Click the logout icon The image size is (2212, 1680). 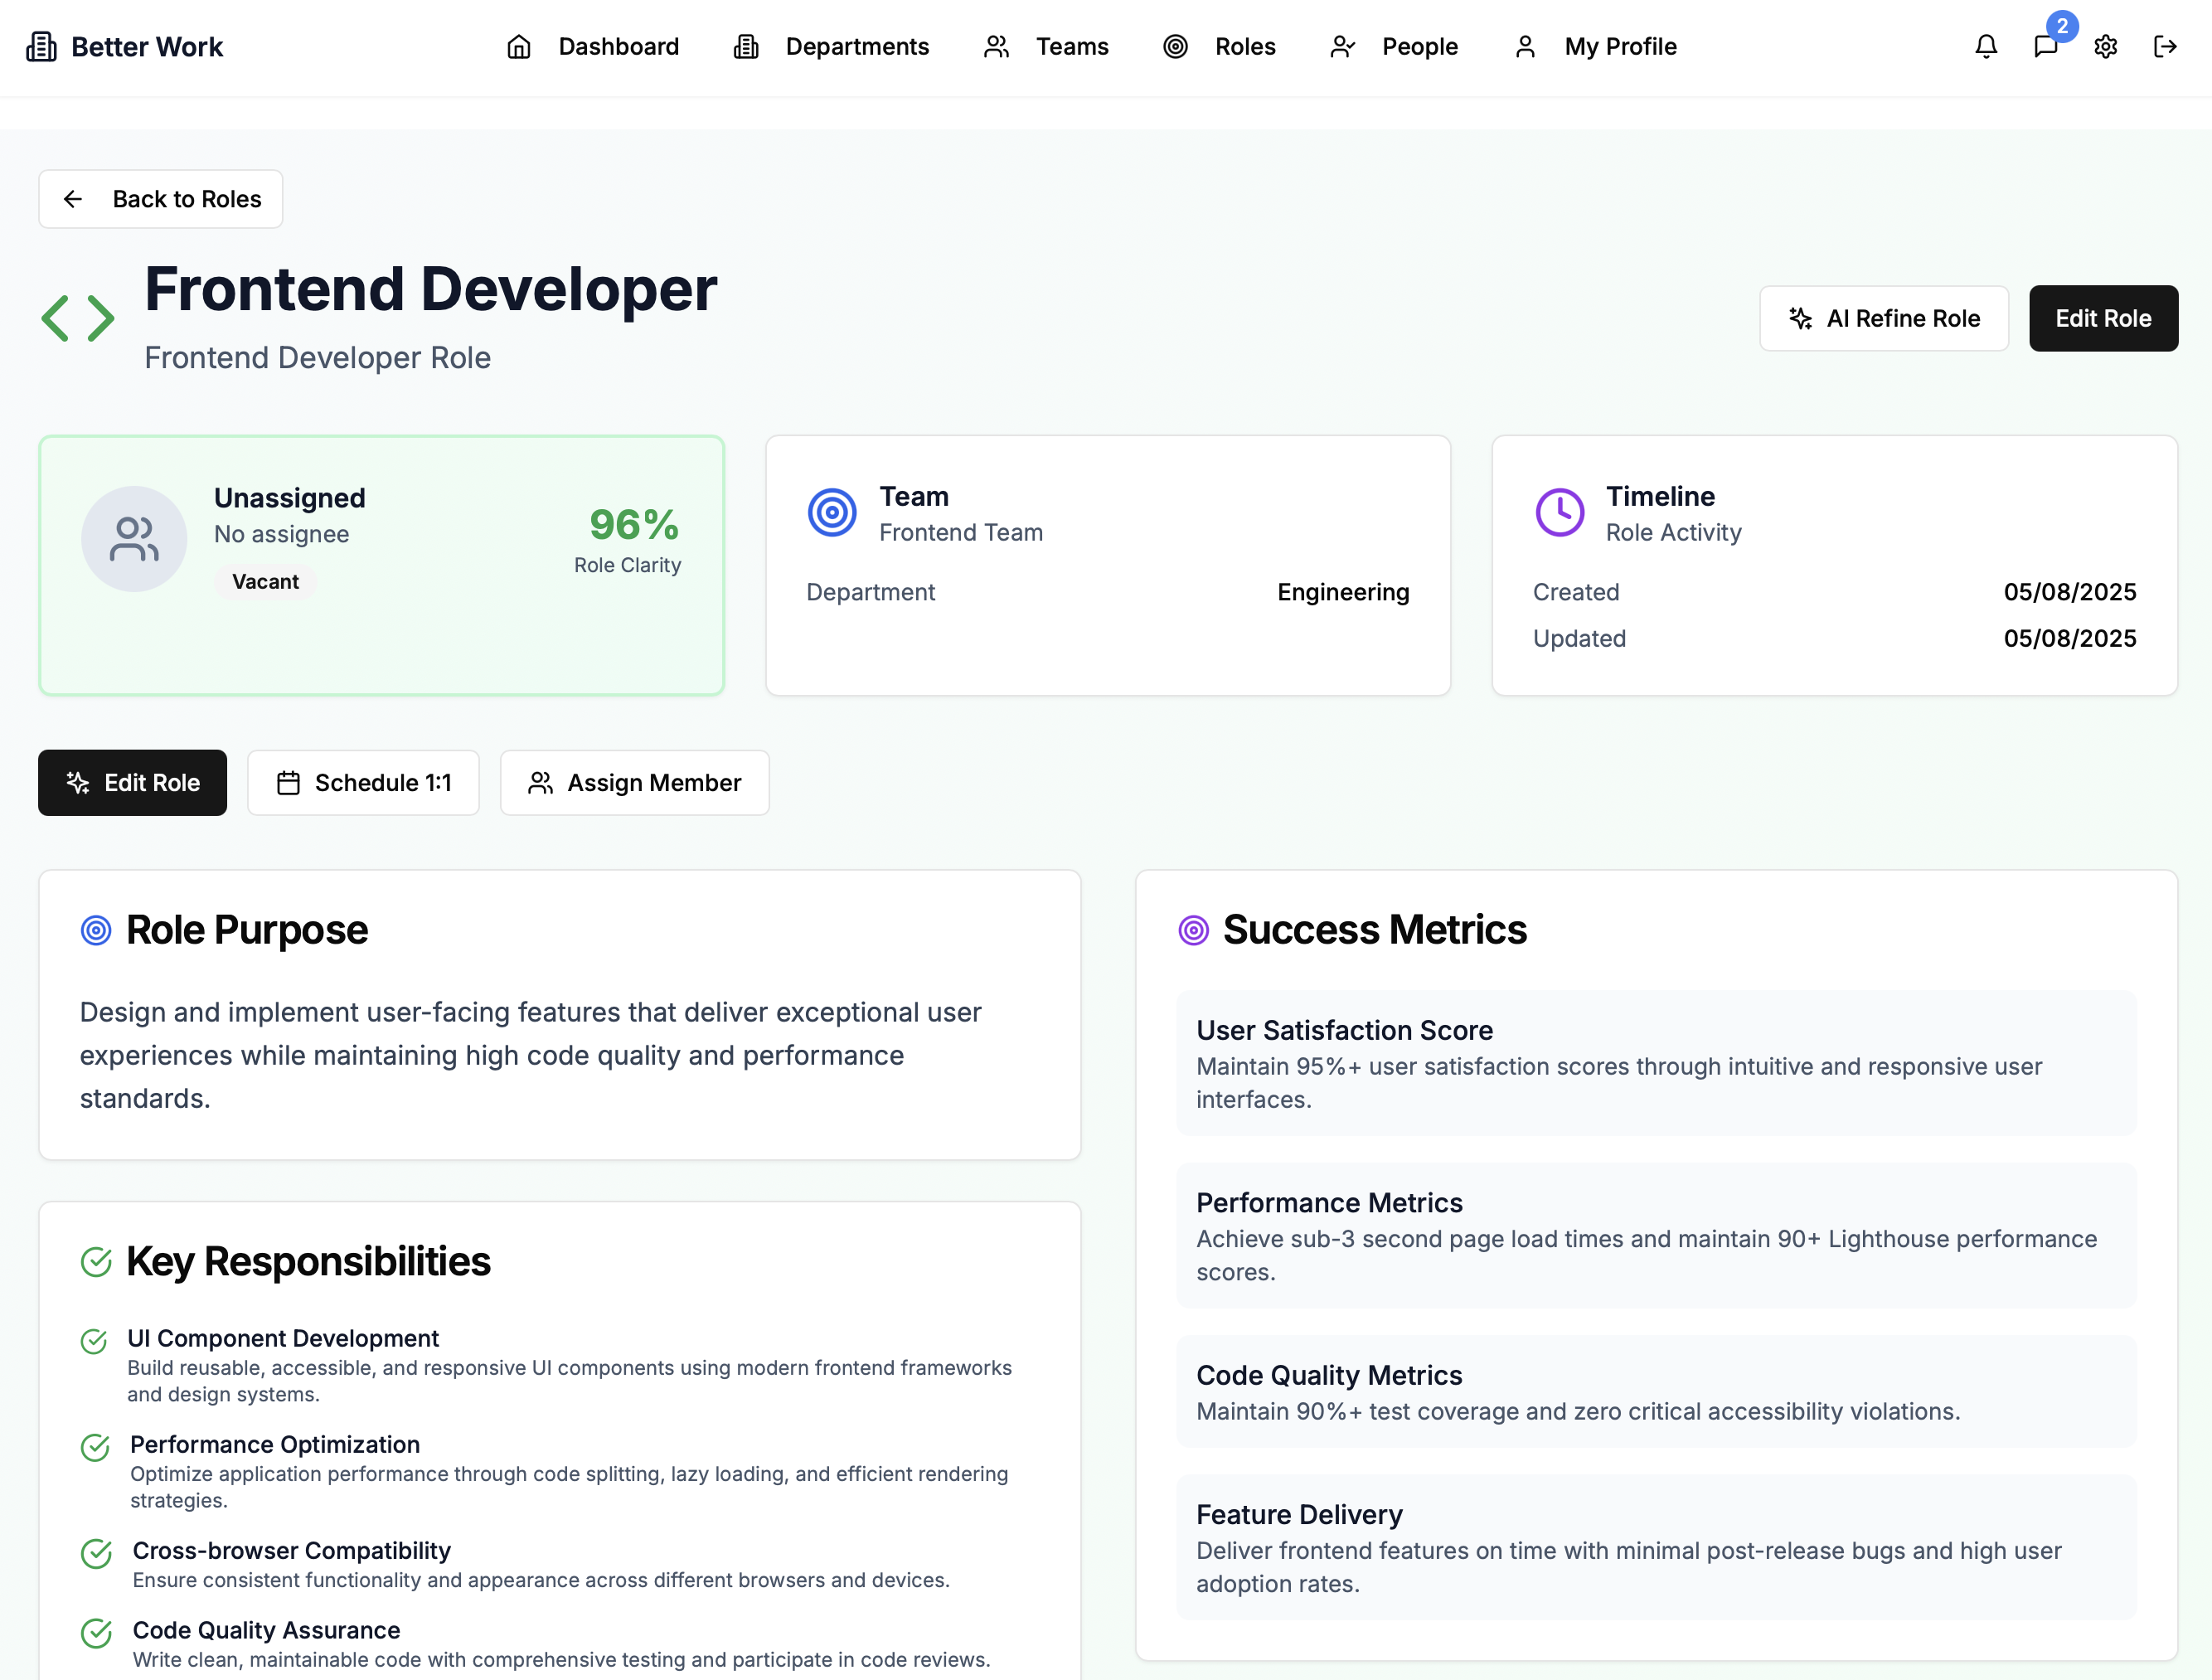click(2165, 47)
